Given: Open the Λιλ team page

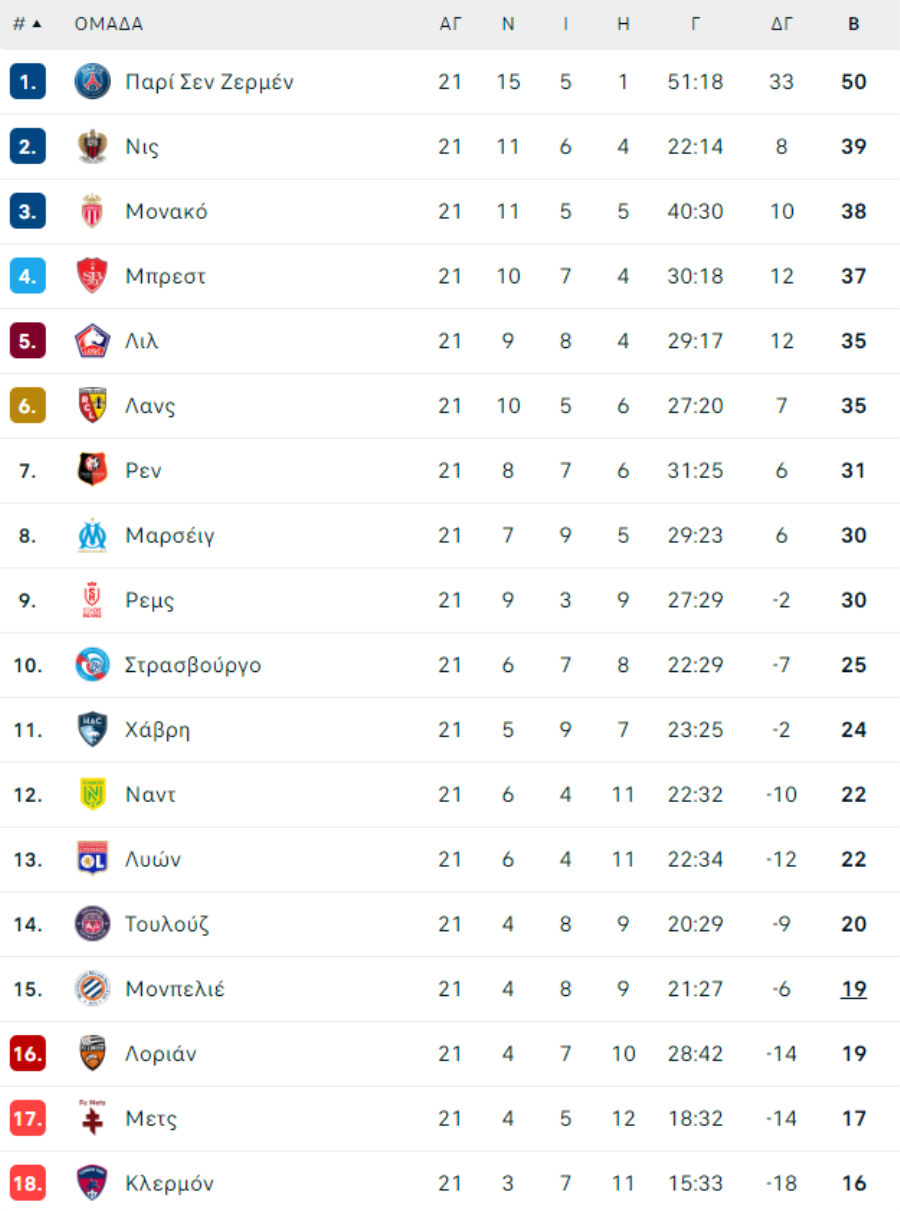Looking at the screenshot, I should coord(142,341).
